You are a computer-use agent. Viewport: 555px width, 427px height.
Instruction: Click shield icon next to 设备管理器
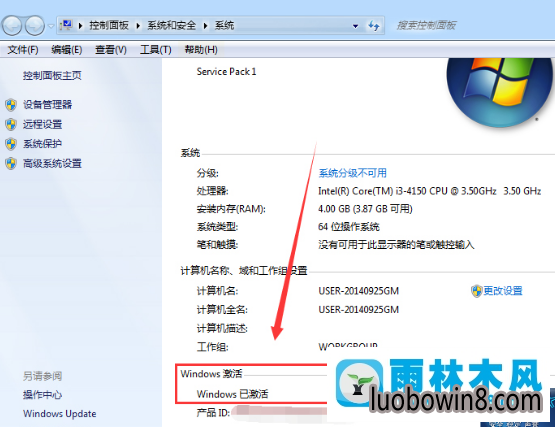pyautogui.click(x=11, y=105)
